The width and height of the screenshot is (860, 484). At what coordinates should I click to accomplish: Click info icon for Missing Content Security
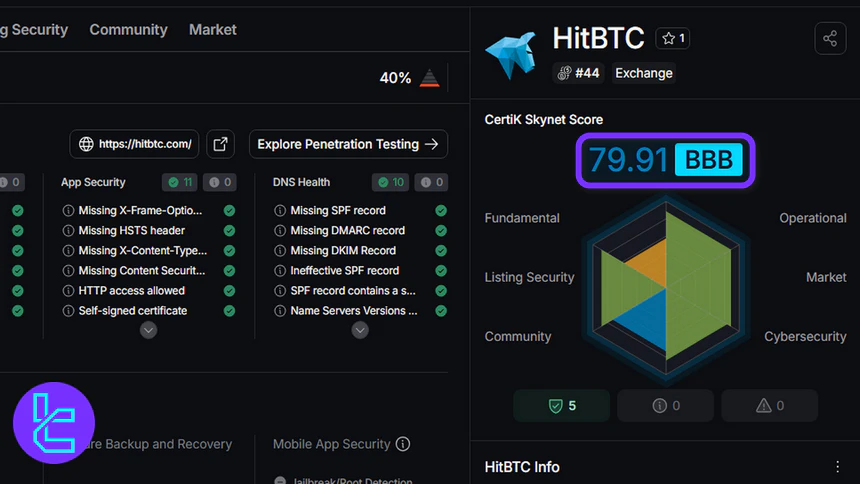coord(68,271)
